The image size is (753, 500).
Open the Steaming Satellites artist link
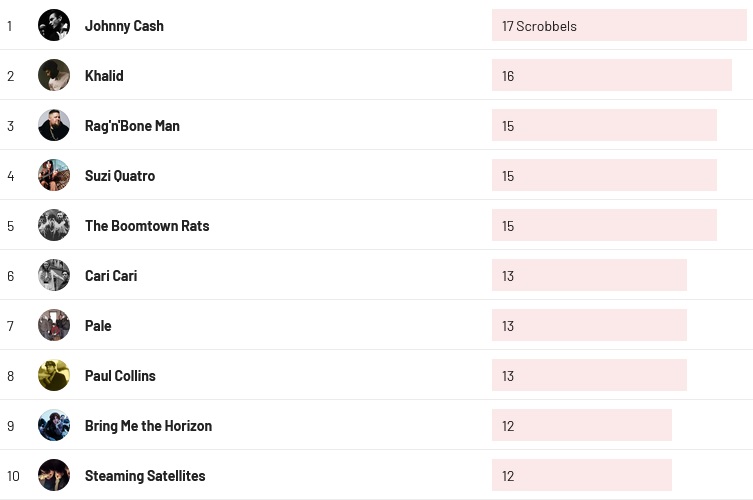click(145, 476)
